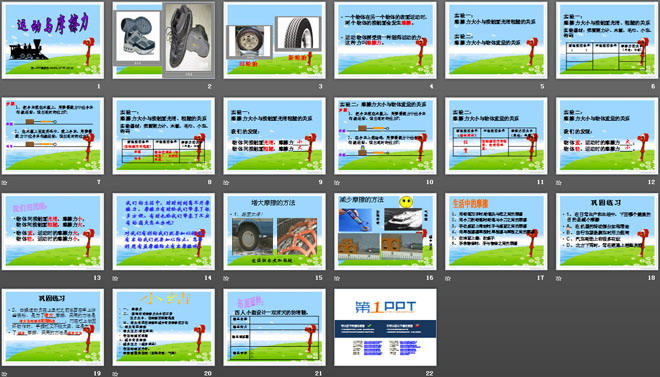
Task: Select slide 16 thumbnail with smiley face
Action: click(x=385, y=231)
